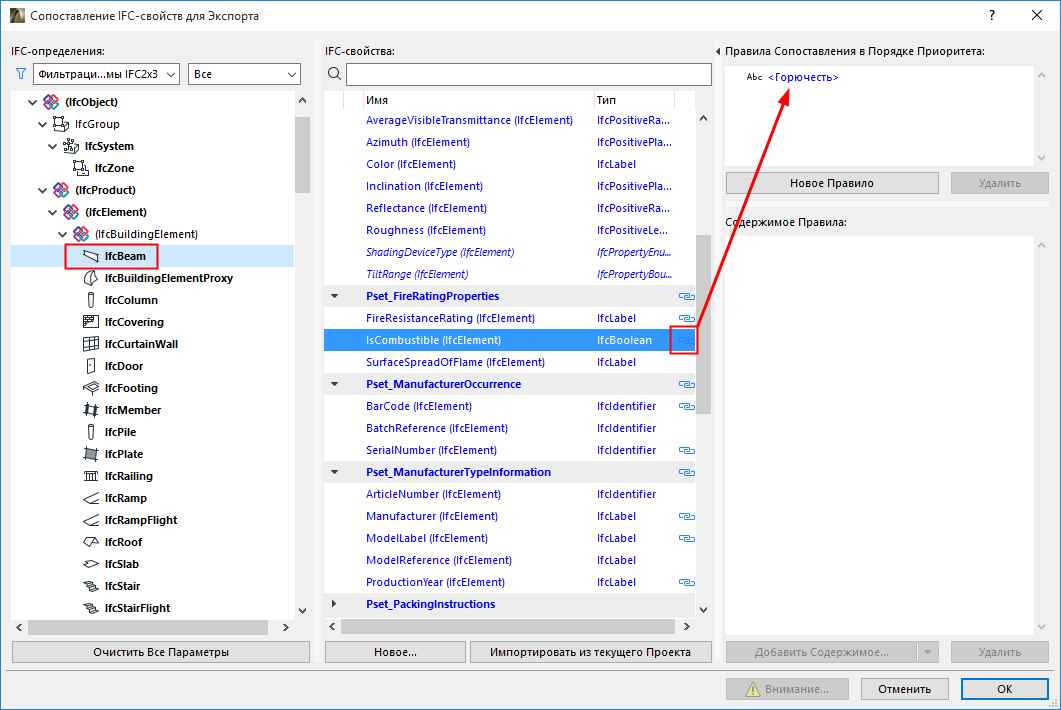Click the filter funnel icon
Screen dimensions: 1061x710
click(x=21, y=74)
